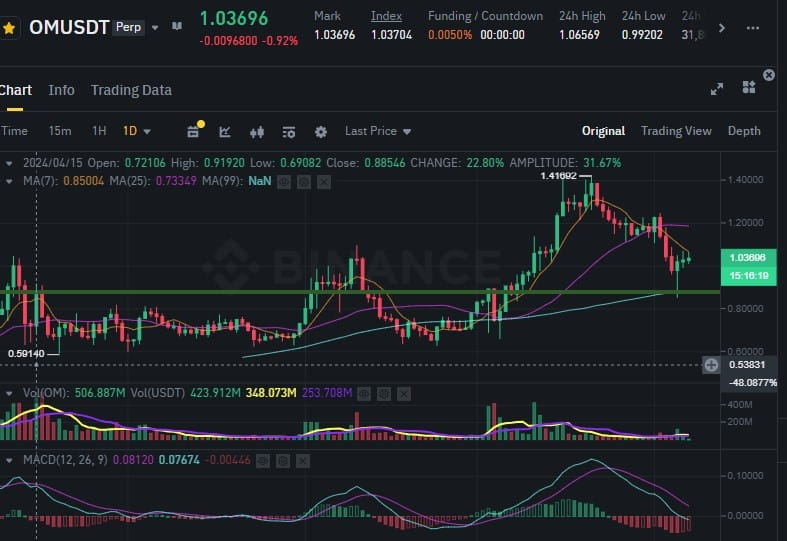Switch to the Info tab
This screenshot has height=541, width=787.
click(x=61, y=90)
